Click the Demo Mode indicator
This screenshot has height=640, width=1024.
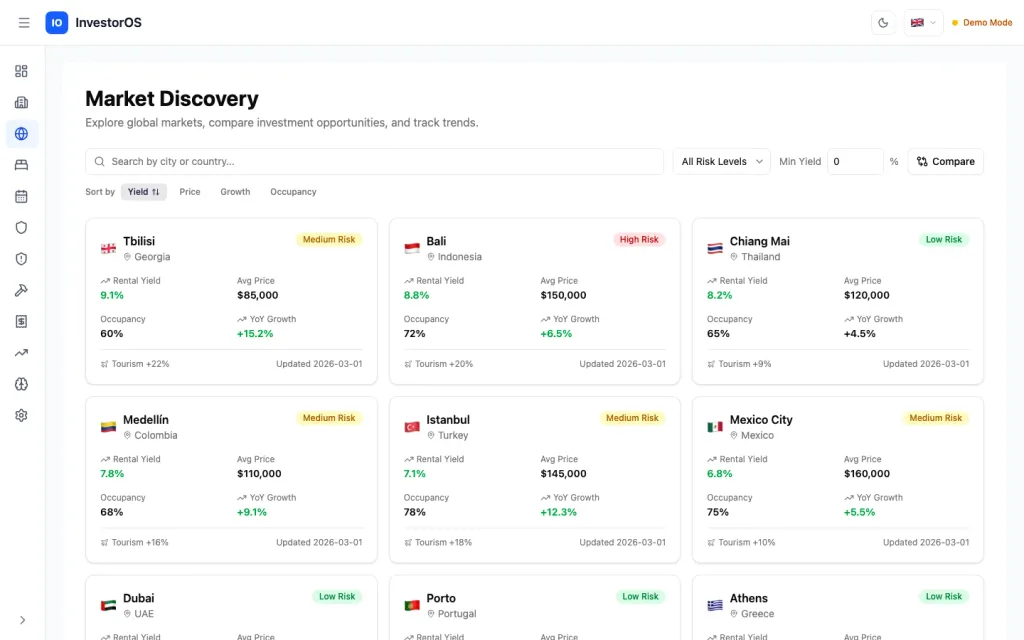point(982,23)
